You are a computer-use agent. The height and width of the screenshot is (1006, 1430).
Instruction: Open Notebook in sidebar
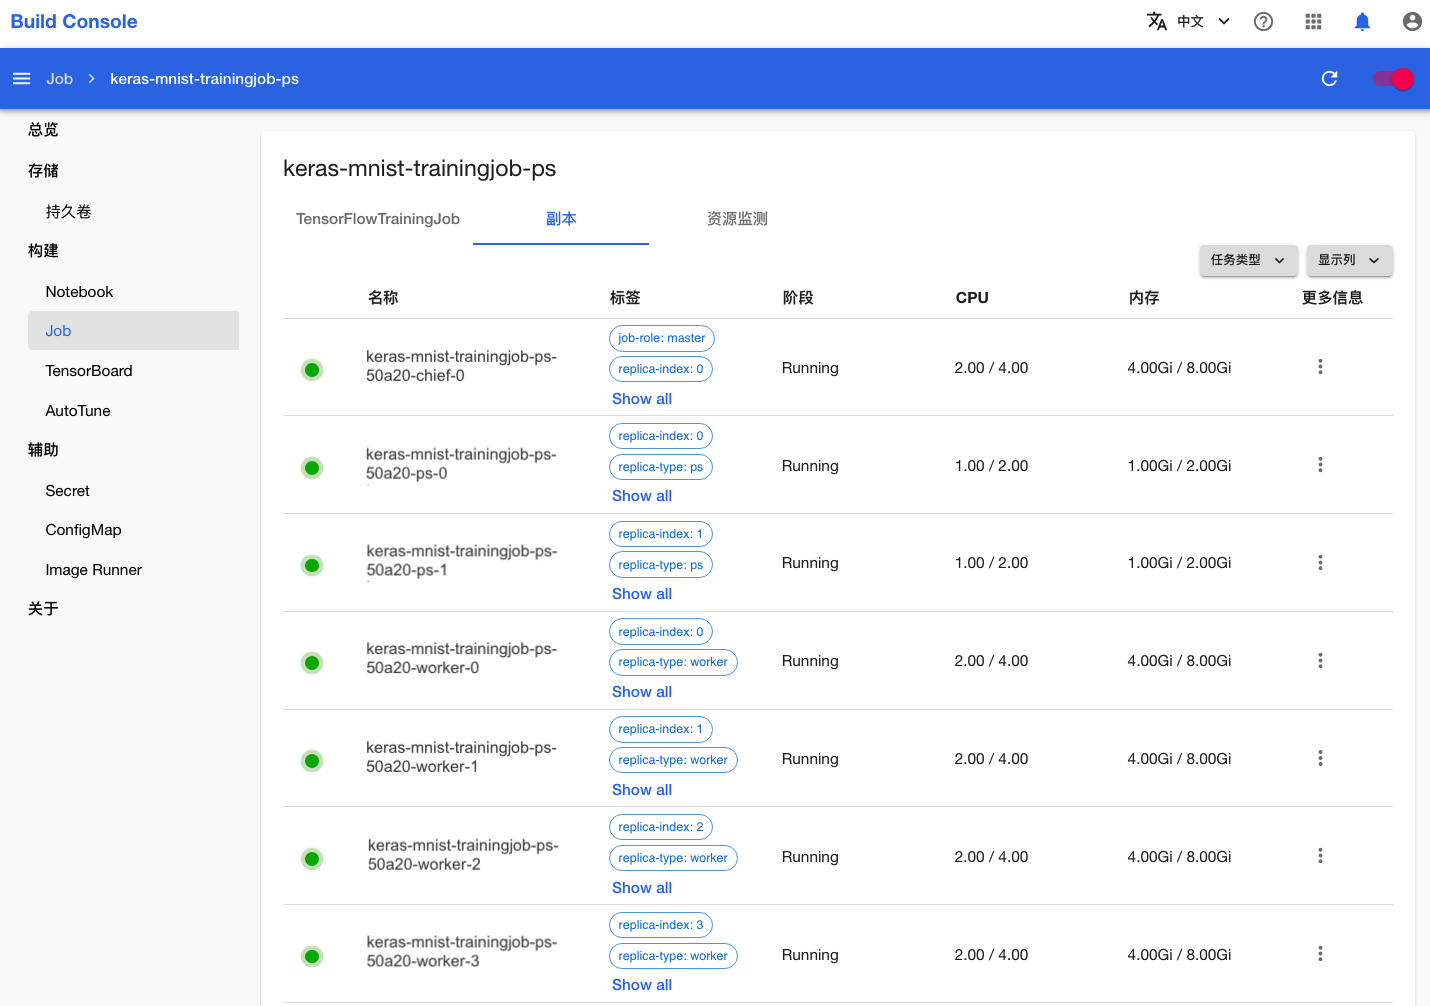pyautogui.click(x=79, y=292)
